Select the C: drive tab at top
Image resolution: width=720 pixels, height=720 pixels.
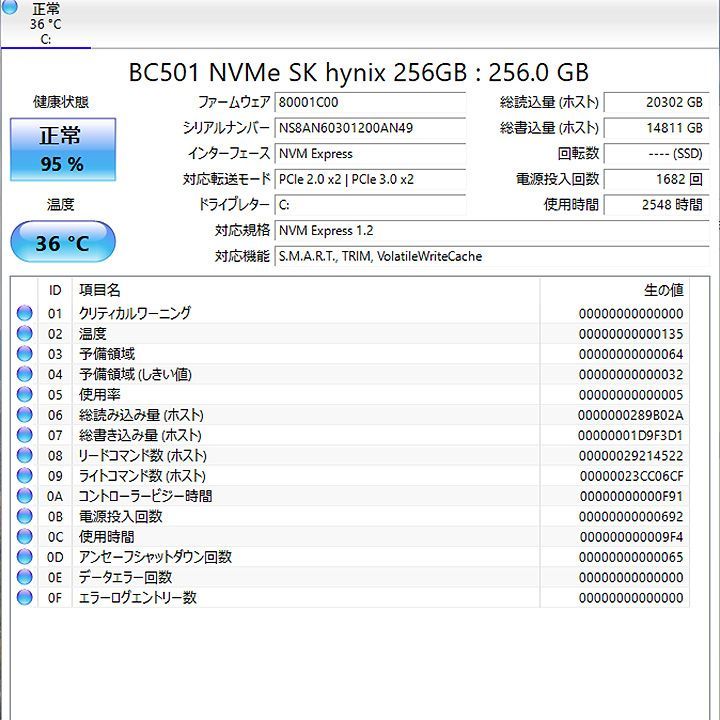pos(45,23)
